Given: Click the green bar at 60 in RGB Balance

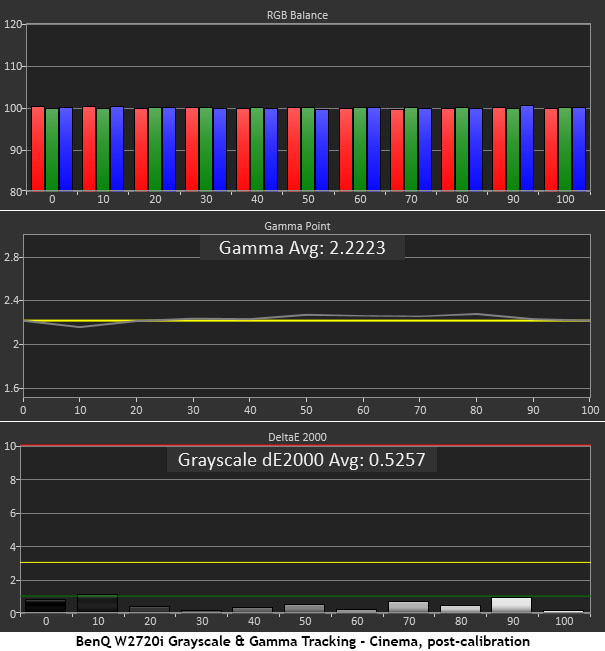Looking at the screenshot, I should [x=360, y=149].
